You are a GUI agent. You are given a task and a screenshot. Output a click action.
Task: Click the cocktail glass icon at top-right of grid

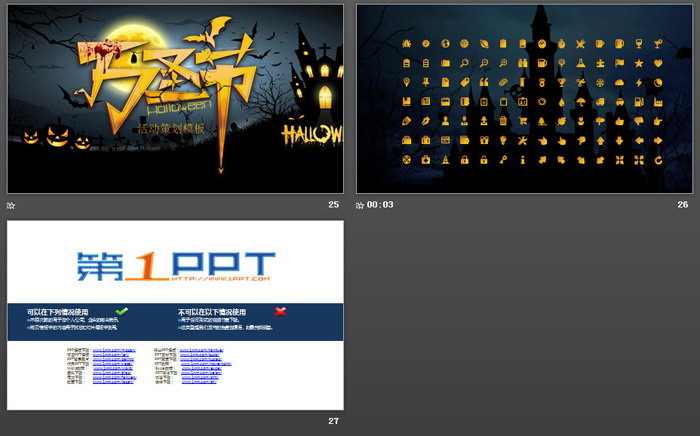[658, 43]
